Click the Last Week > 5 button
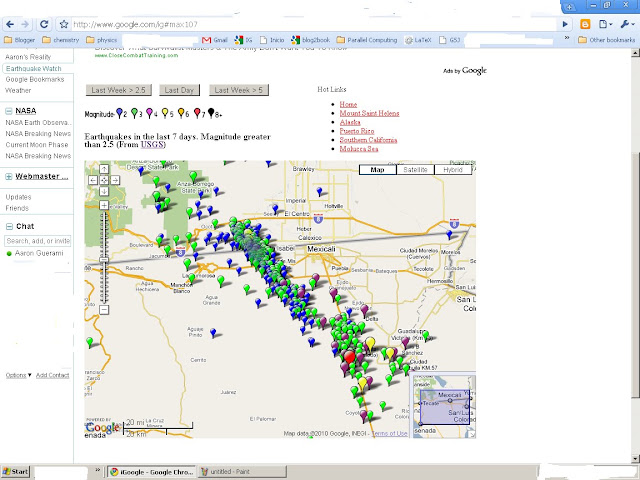640x480 pixels. pyautogui.click(x=239, y=90)
